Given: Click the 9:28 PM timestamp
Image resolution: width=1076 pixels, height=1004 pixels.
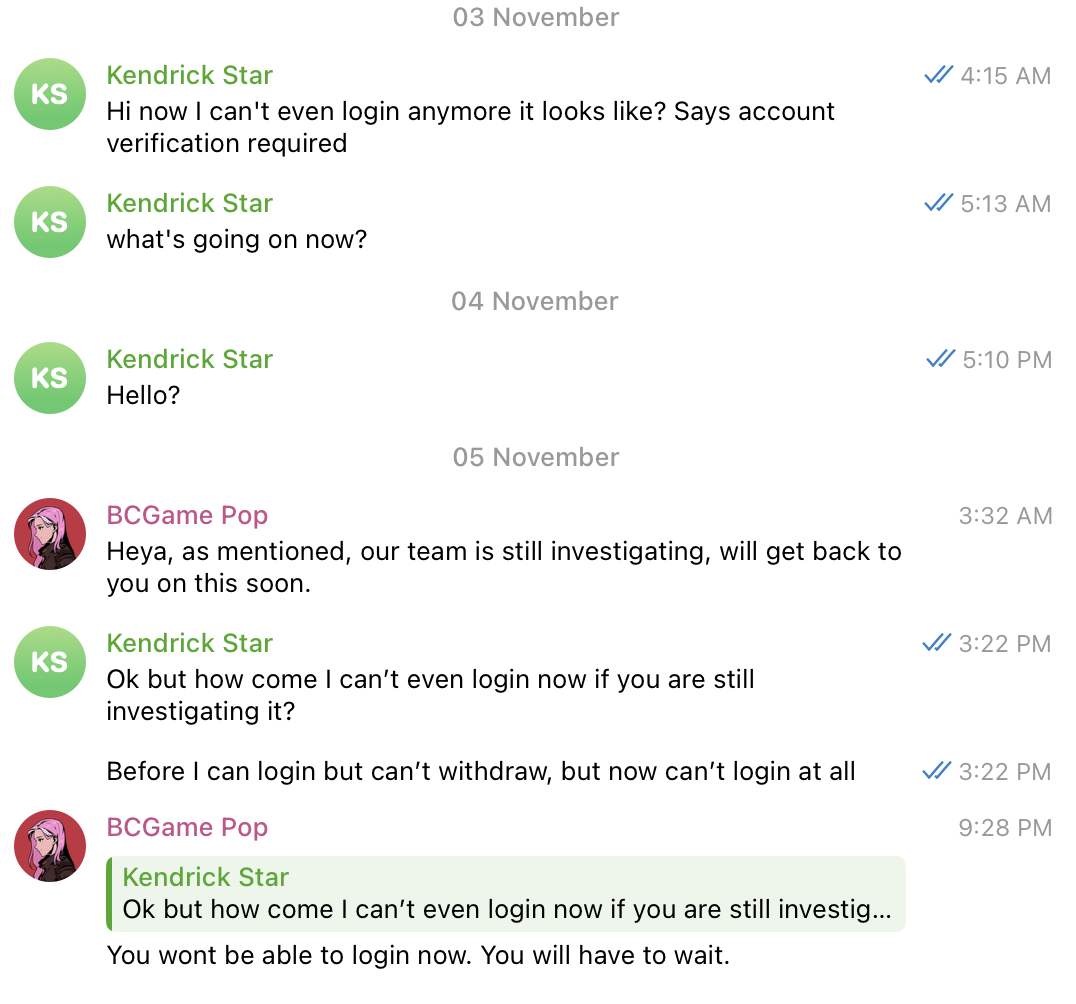Looking at the screenshot, I should coord(1005,828).
